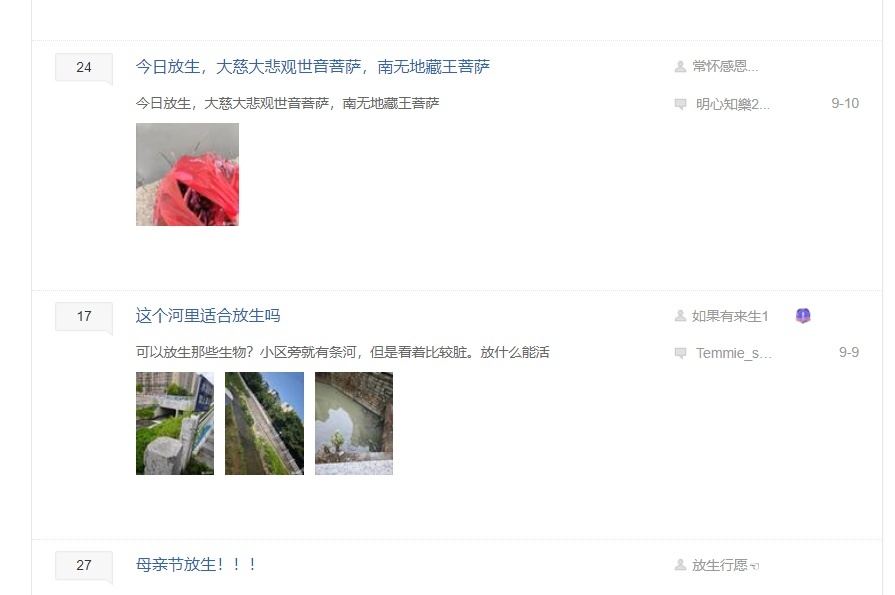Click the reply count box showing 17
This screenshot has width=895, height=595.
point(84,316)
